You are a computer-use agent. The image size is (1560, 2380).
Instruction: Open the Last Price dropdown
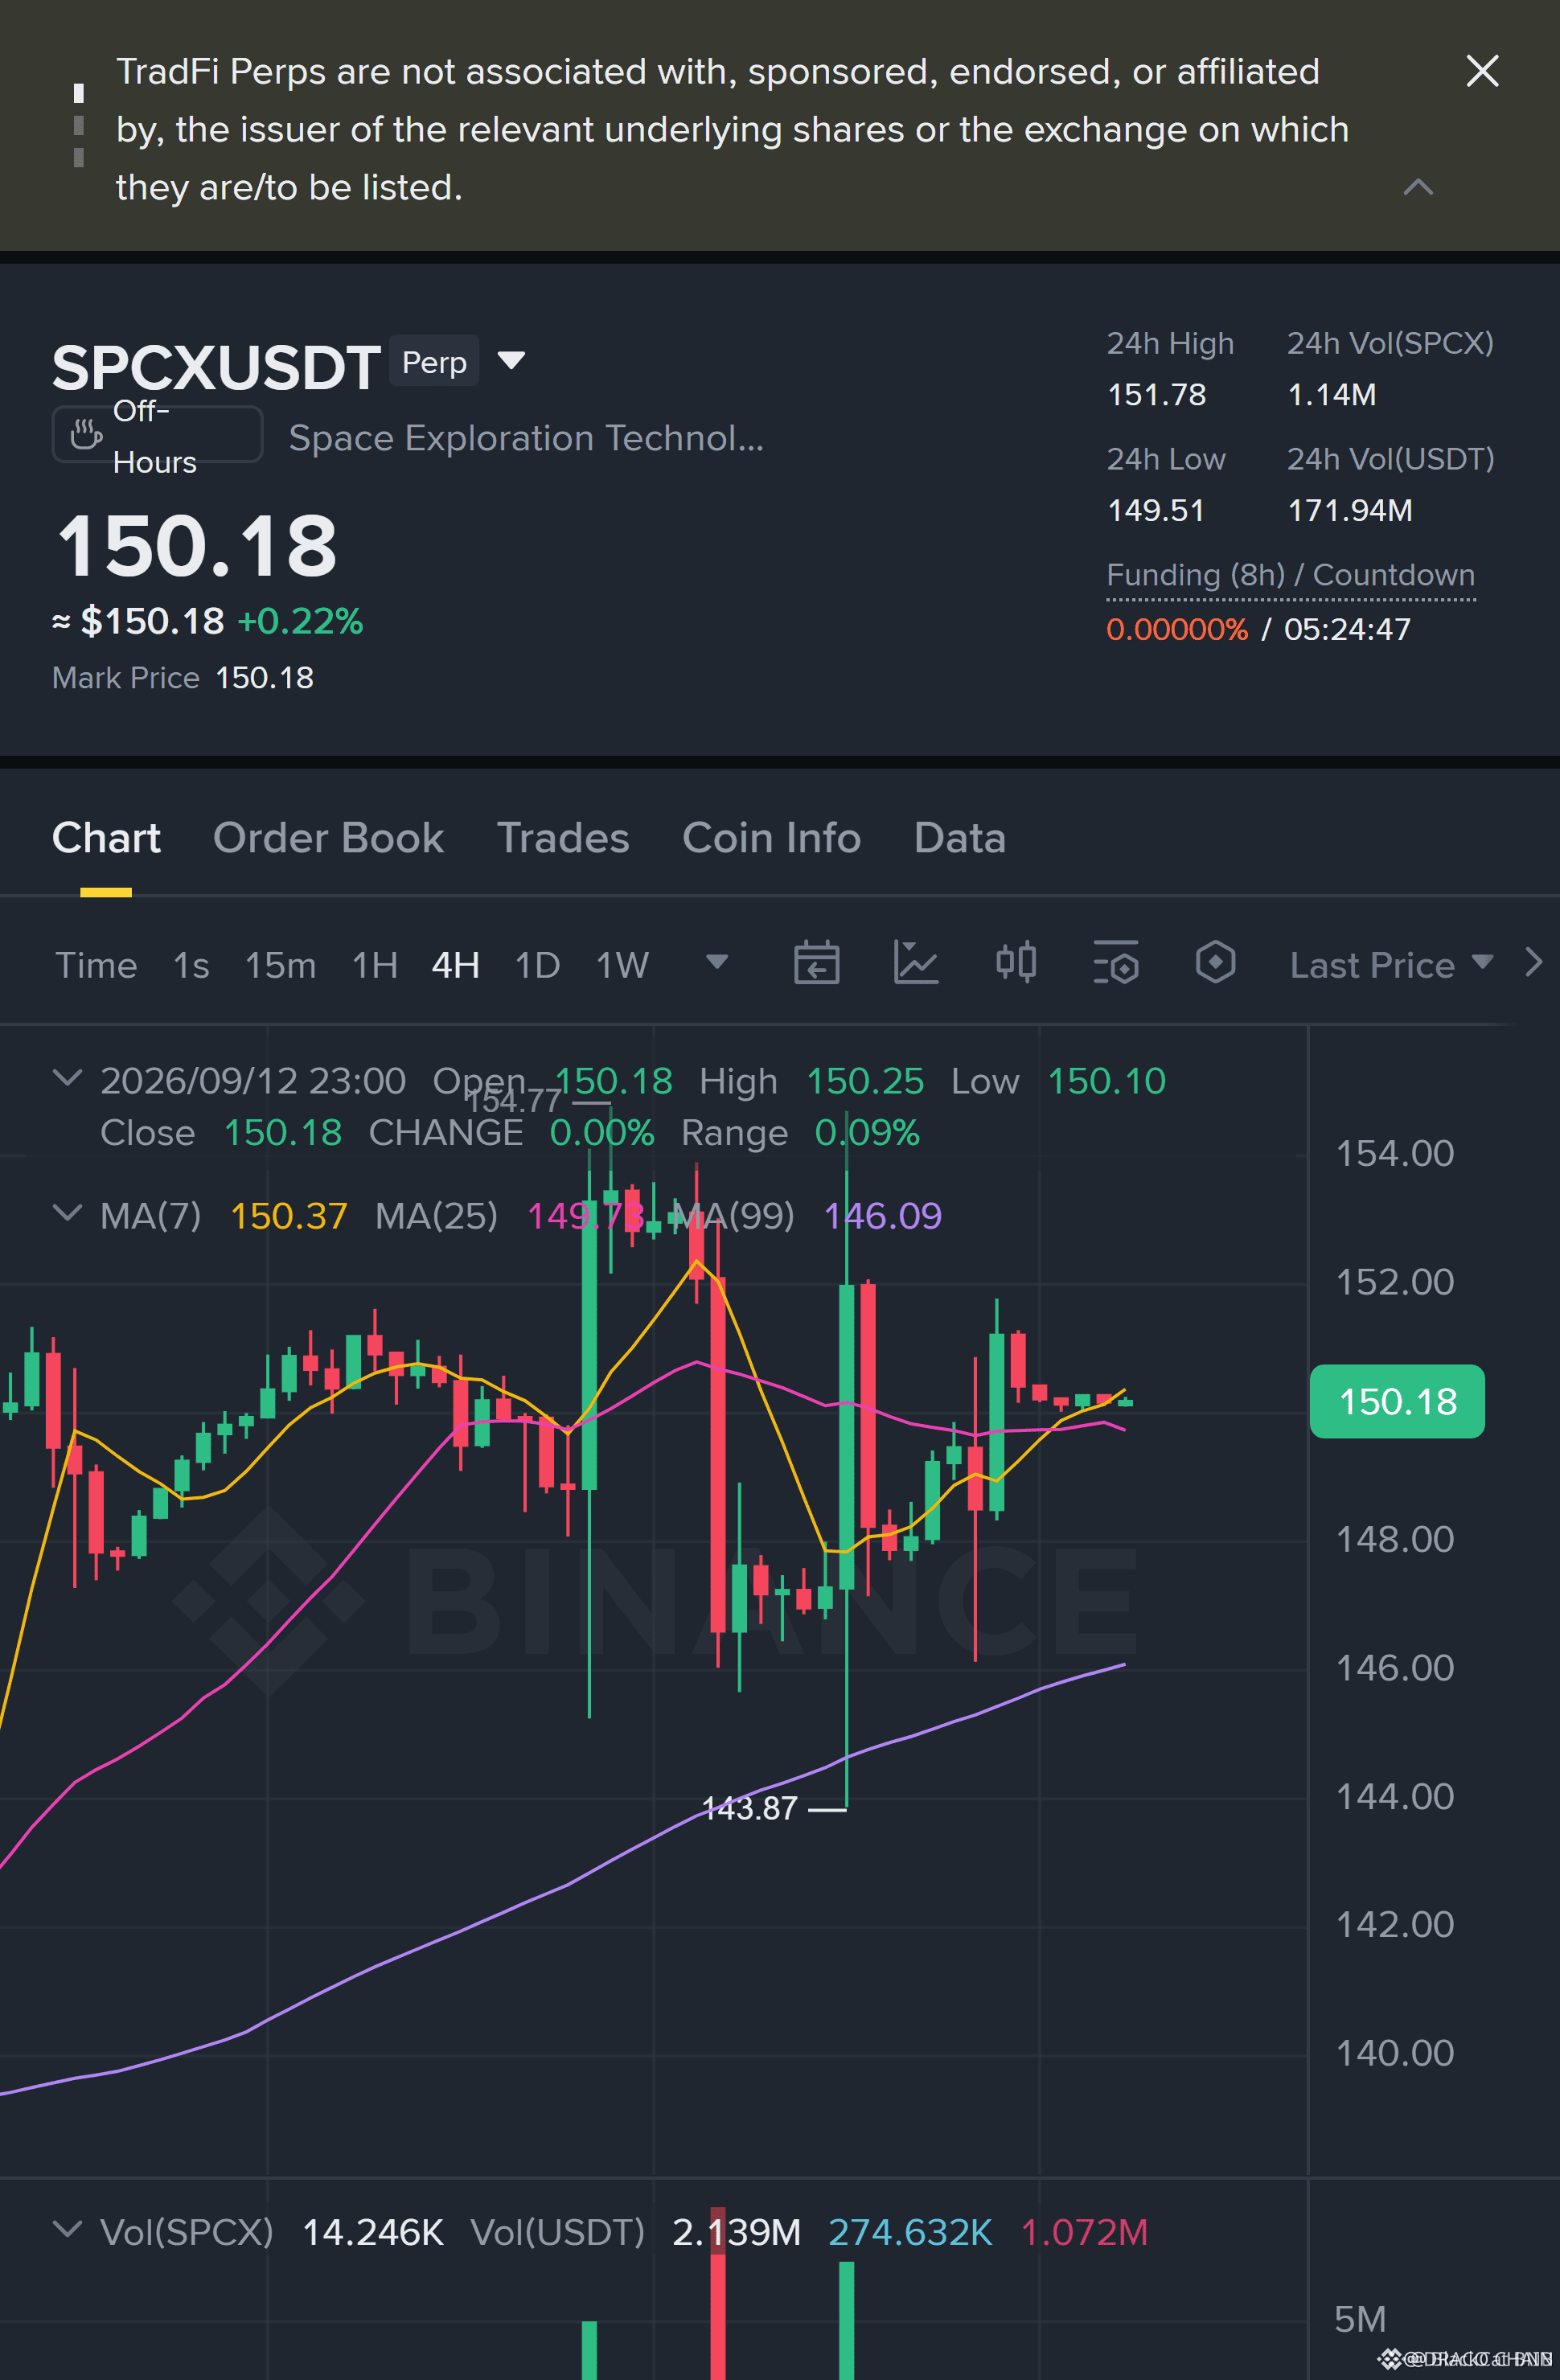pos(1391,965)
